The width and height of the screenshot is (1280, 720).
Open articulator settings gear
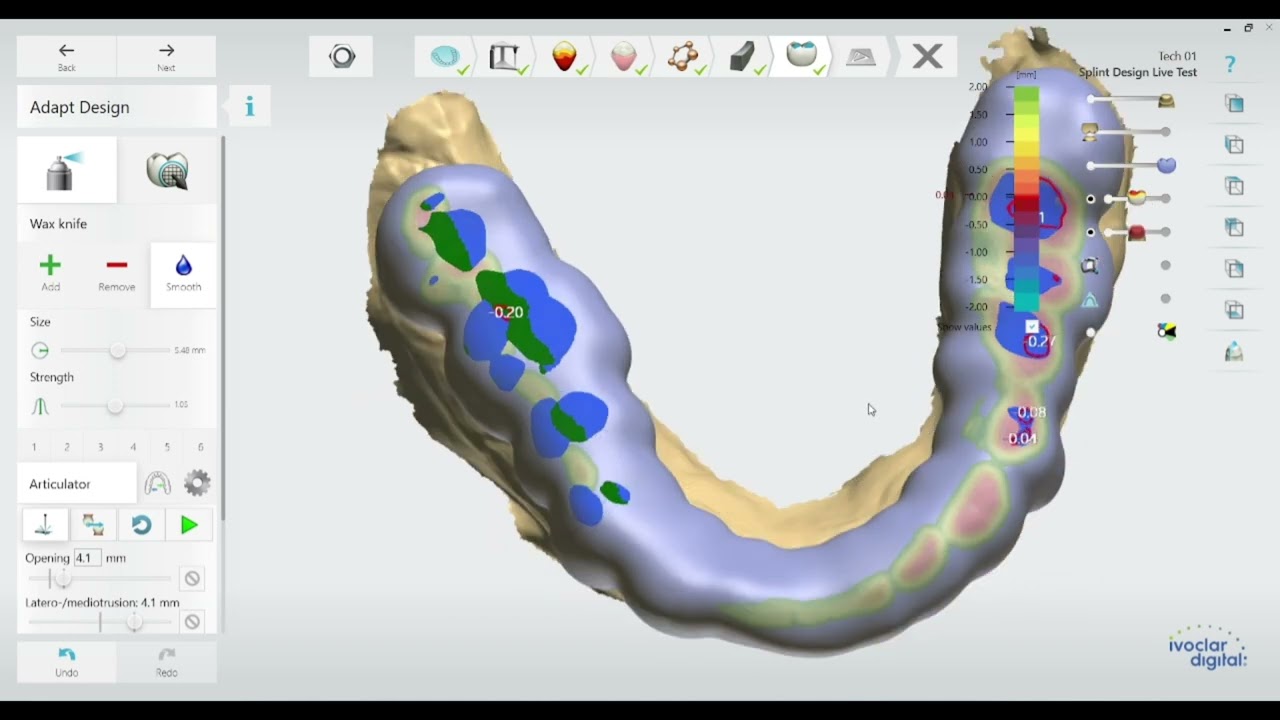coord(197,484)
